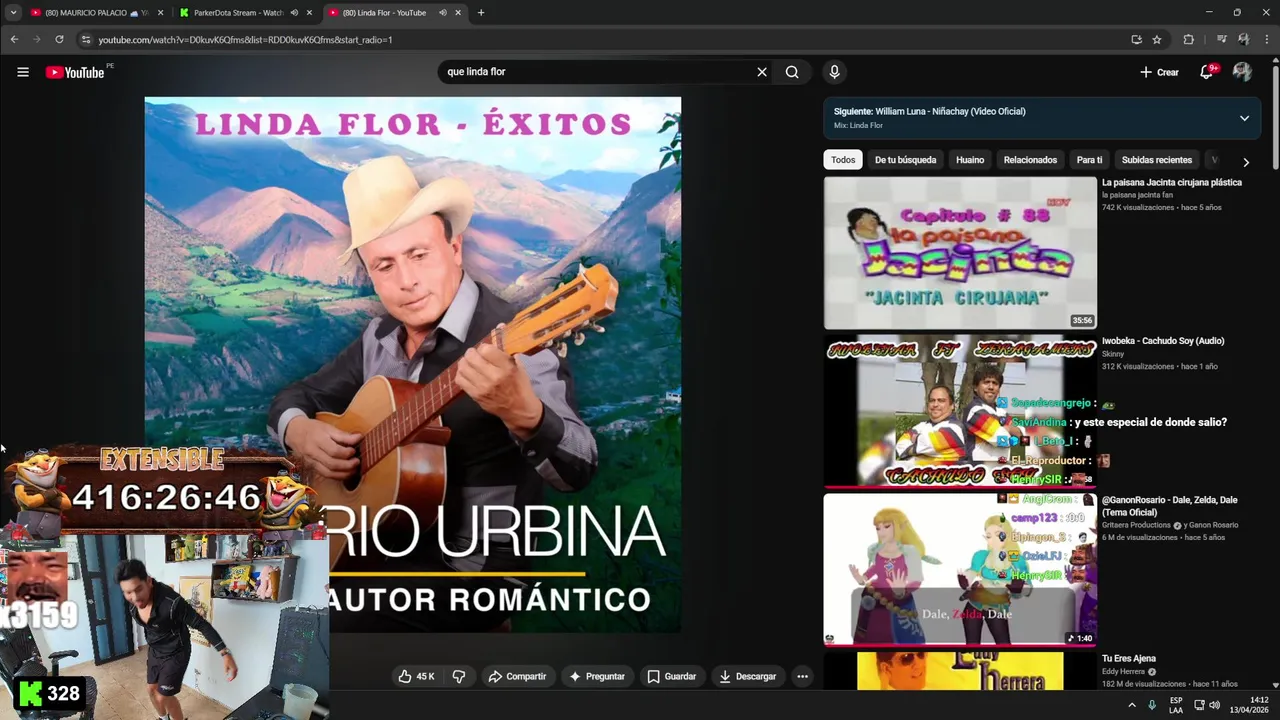This screenshot has height=720, width=1280.
Task: Dislike the Linda Flor video
Action: (459, 676)
